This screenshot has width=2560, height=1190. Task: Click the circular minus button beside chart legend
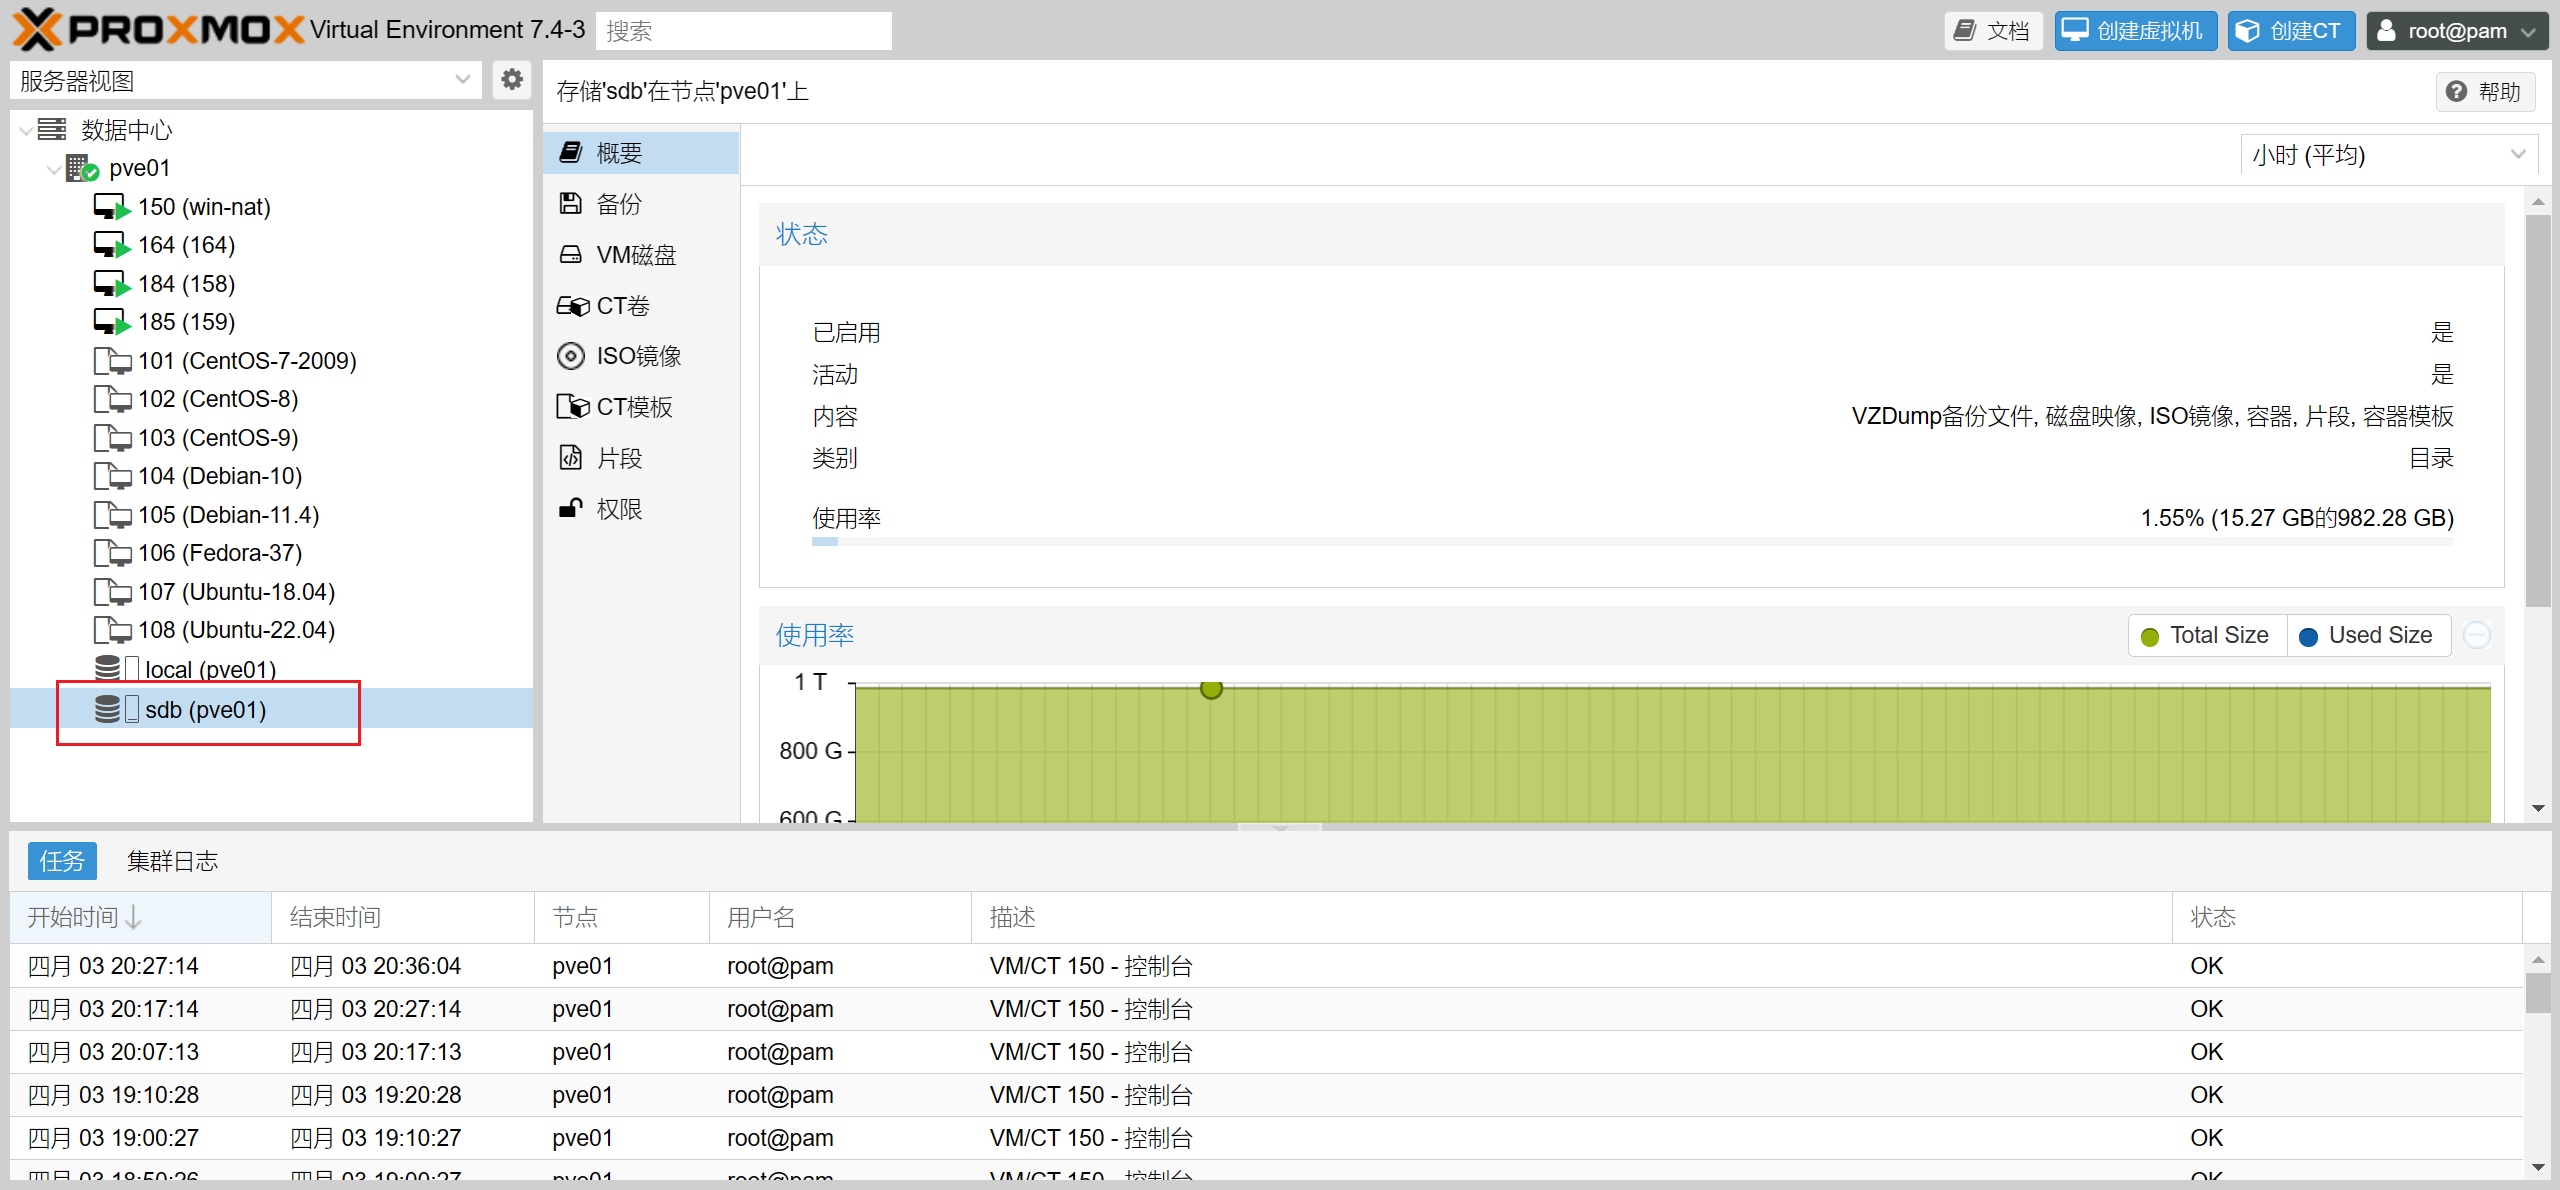coord(2476,636)
